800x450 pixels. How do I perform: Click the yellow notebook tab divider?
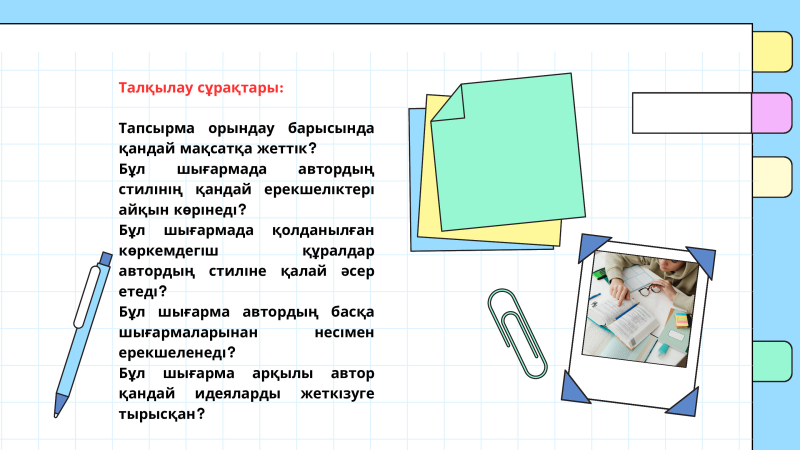point(772,52)
